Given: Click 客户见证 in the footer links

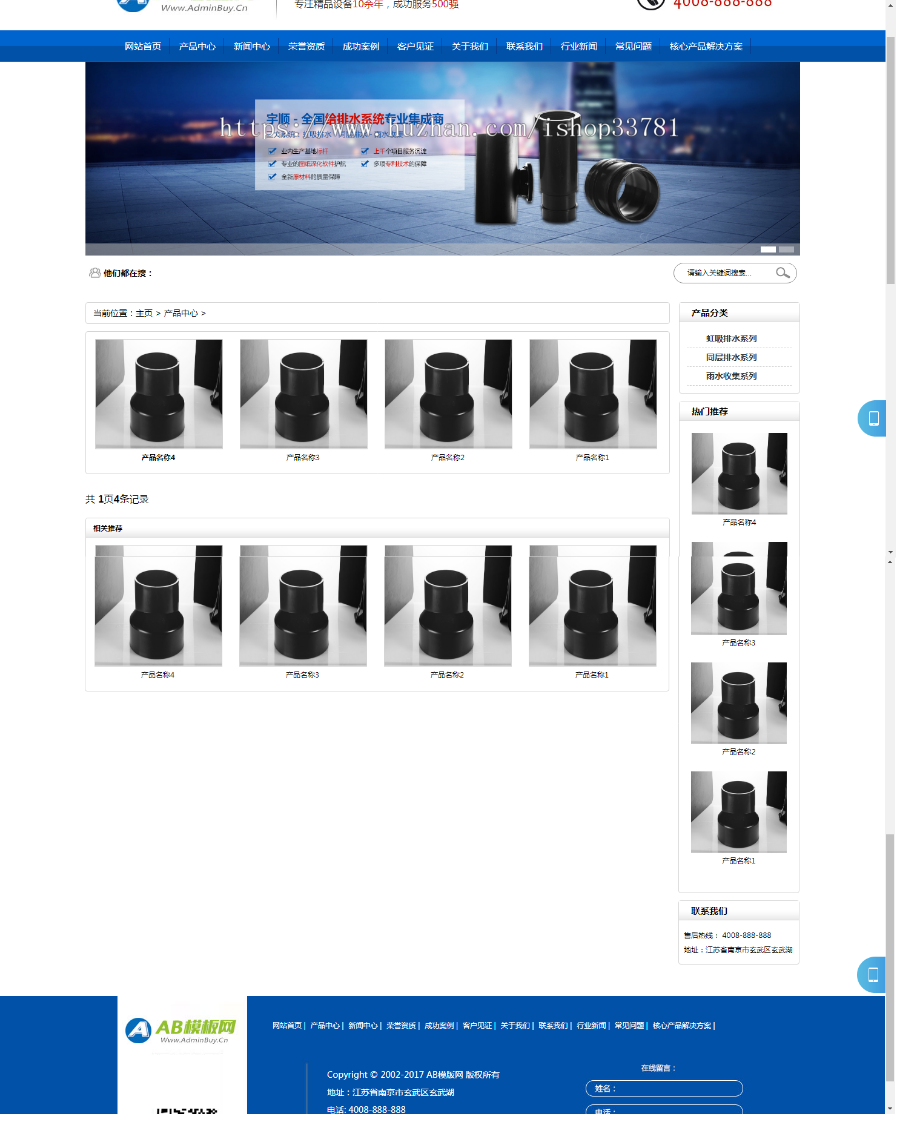Looking at the screenshot, I should point(477,1025).
